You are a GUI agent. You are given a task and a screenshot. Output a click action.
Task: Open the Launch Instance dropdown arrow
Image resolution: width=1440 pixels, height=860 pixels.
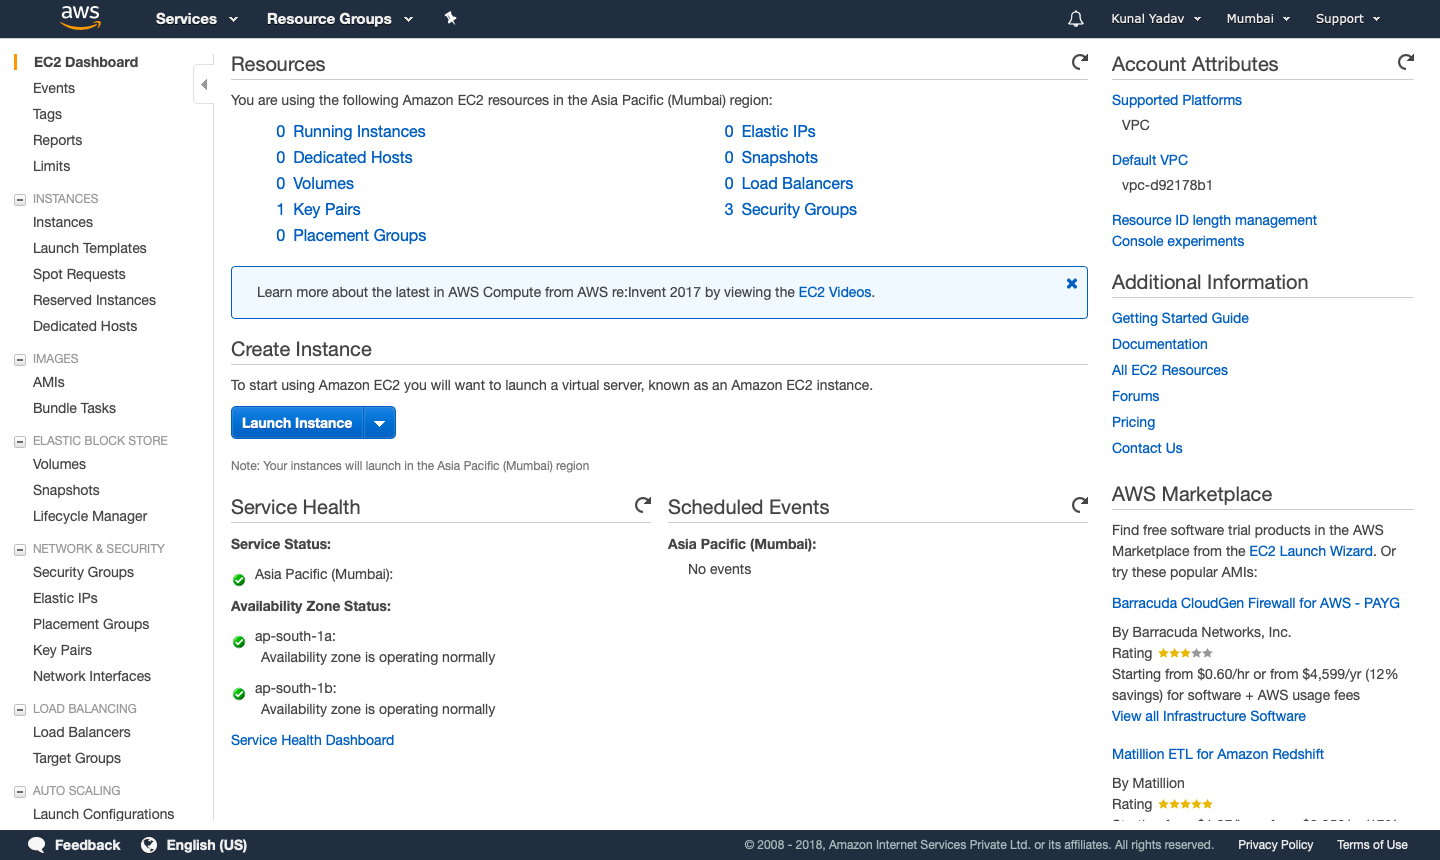tap(380, 423)
